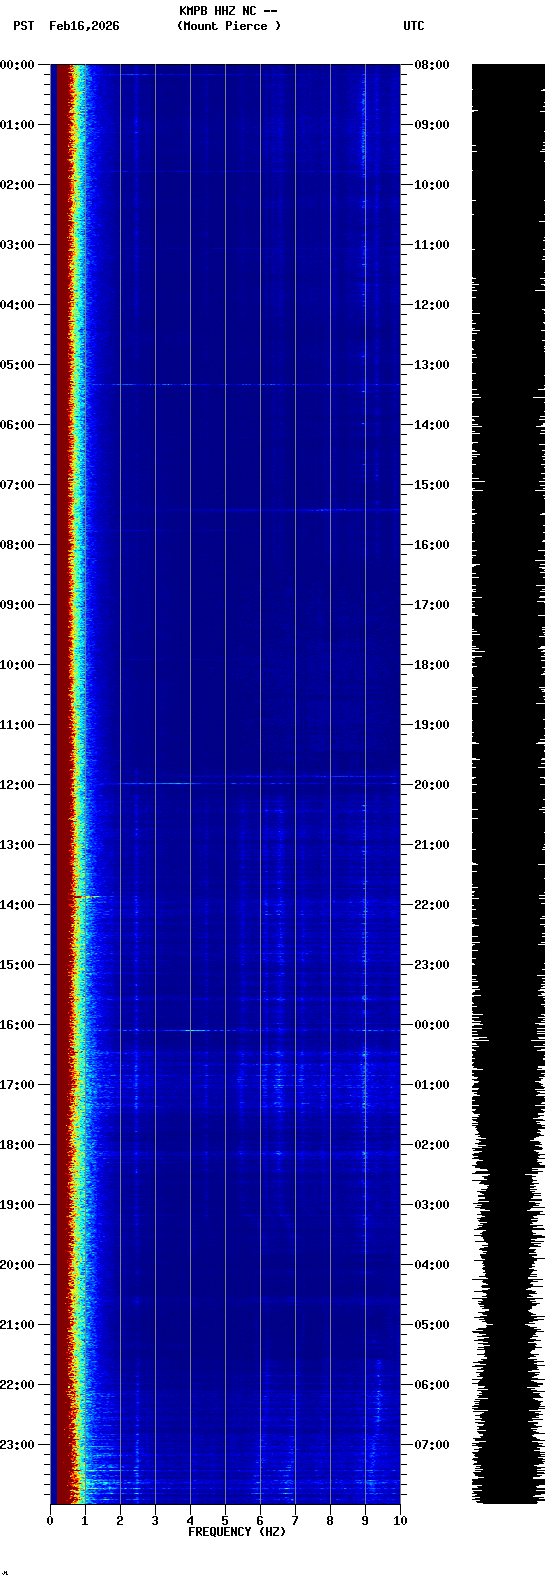Click the 5 Hz frequency axis tick
552x1584 pixels.
(225, 1521)
